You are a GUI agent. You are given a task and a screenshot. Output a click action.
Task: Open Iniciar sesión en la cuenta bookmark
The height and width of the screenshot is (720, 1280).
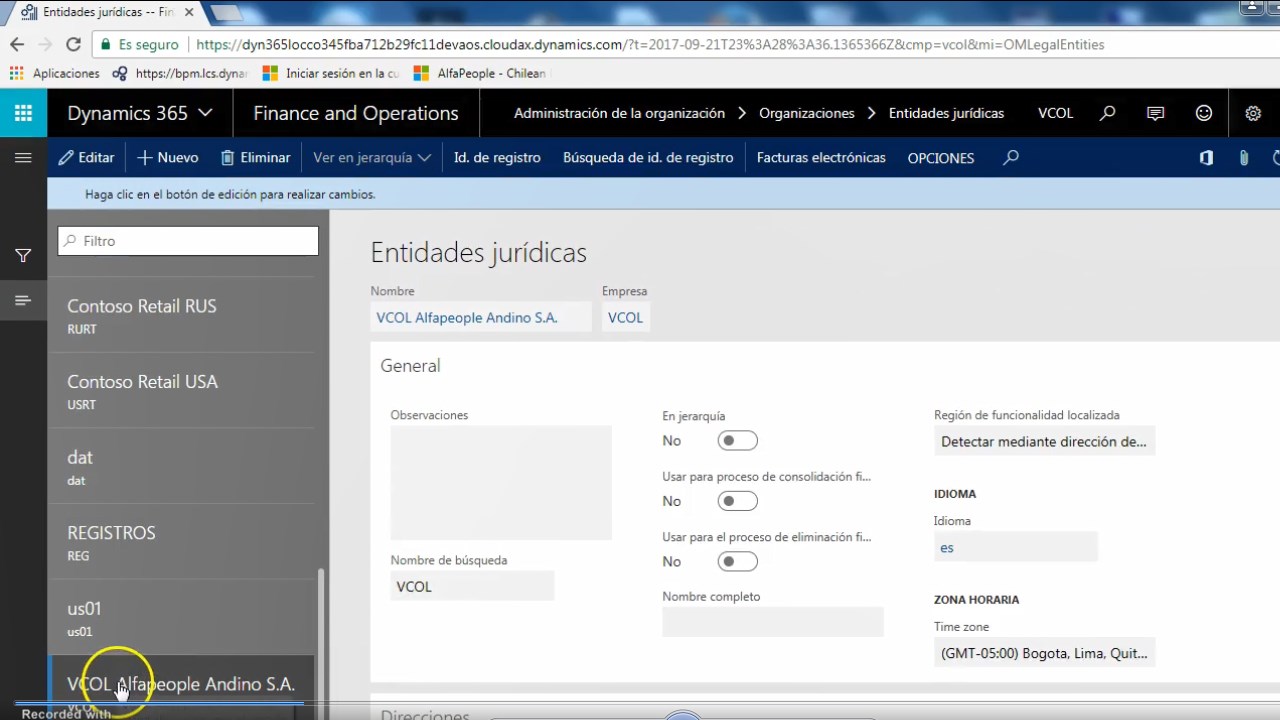[x=331, y=73]
